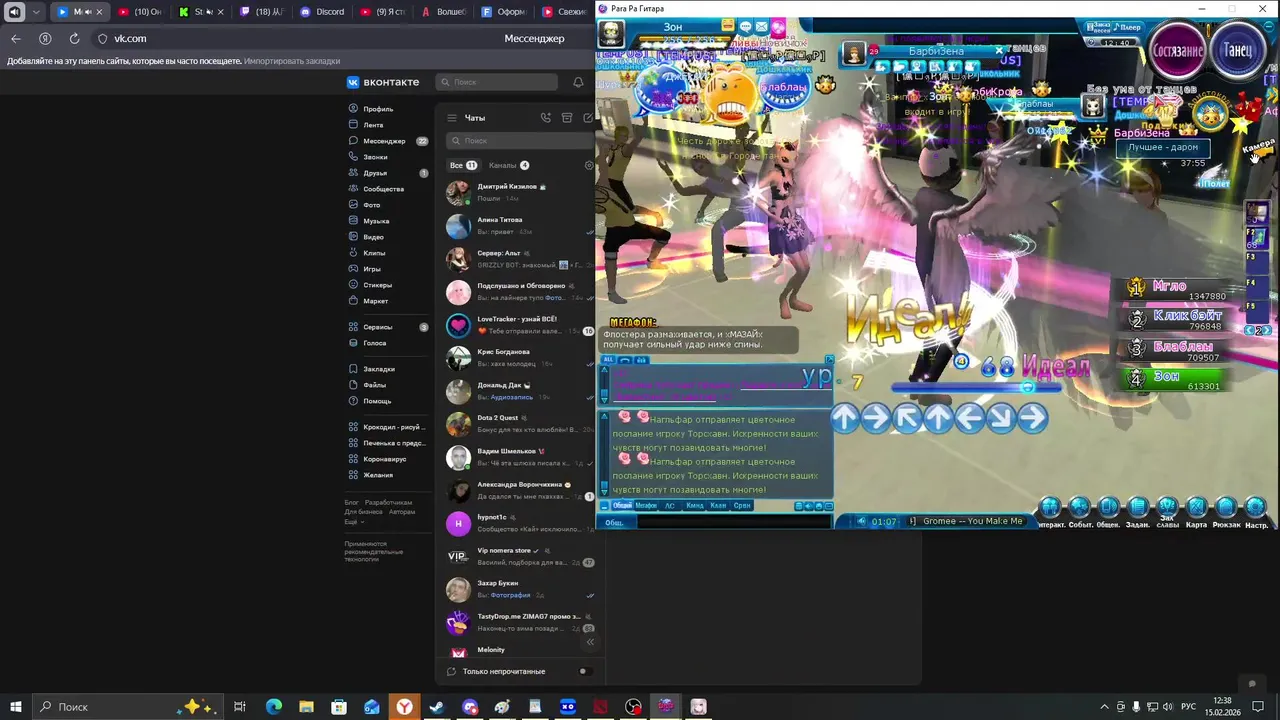Switch to Discord browser tab
Viewport: 1280px width, 720px height.
coord(322,12)
